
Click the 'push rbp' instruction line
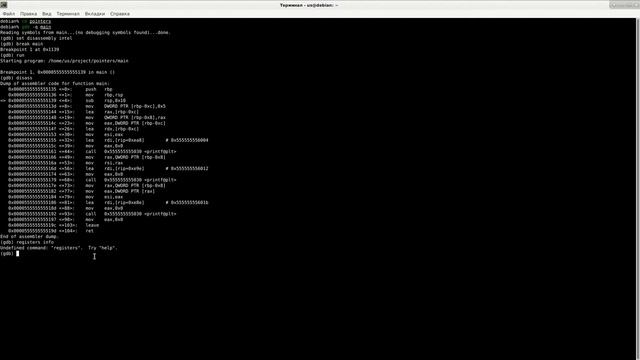(60, 89)
